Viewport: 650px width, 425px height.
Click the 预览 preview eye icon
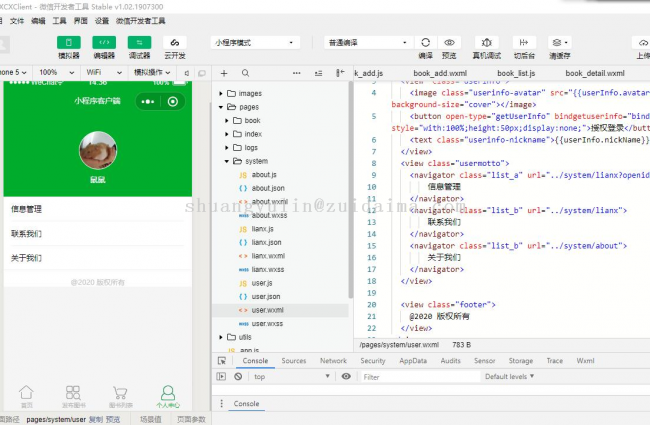pos(449,43)
